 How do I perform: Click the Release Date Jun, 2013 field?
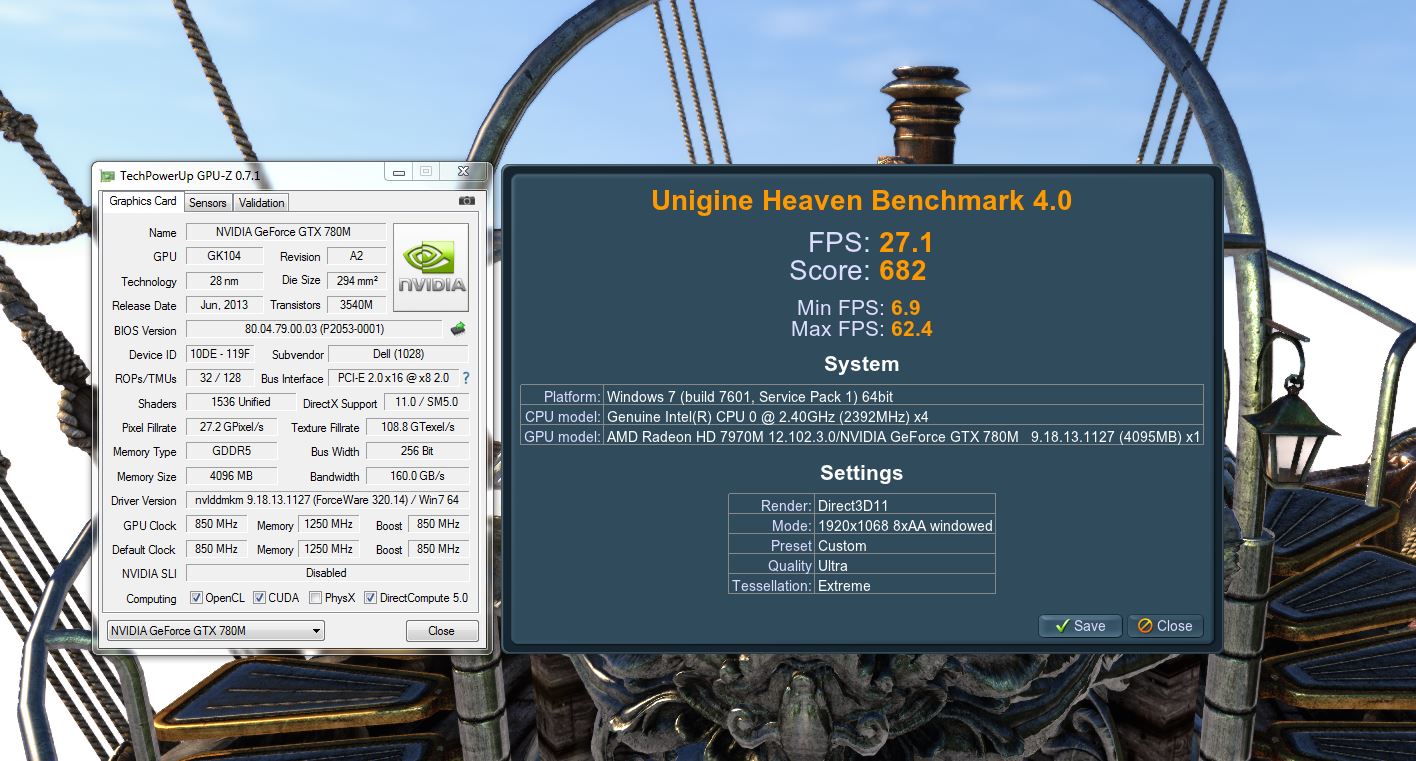[224, 305]
